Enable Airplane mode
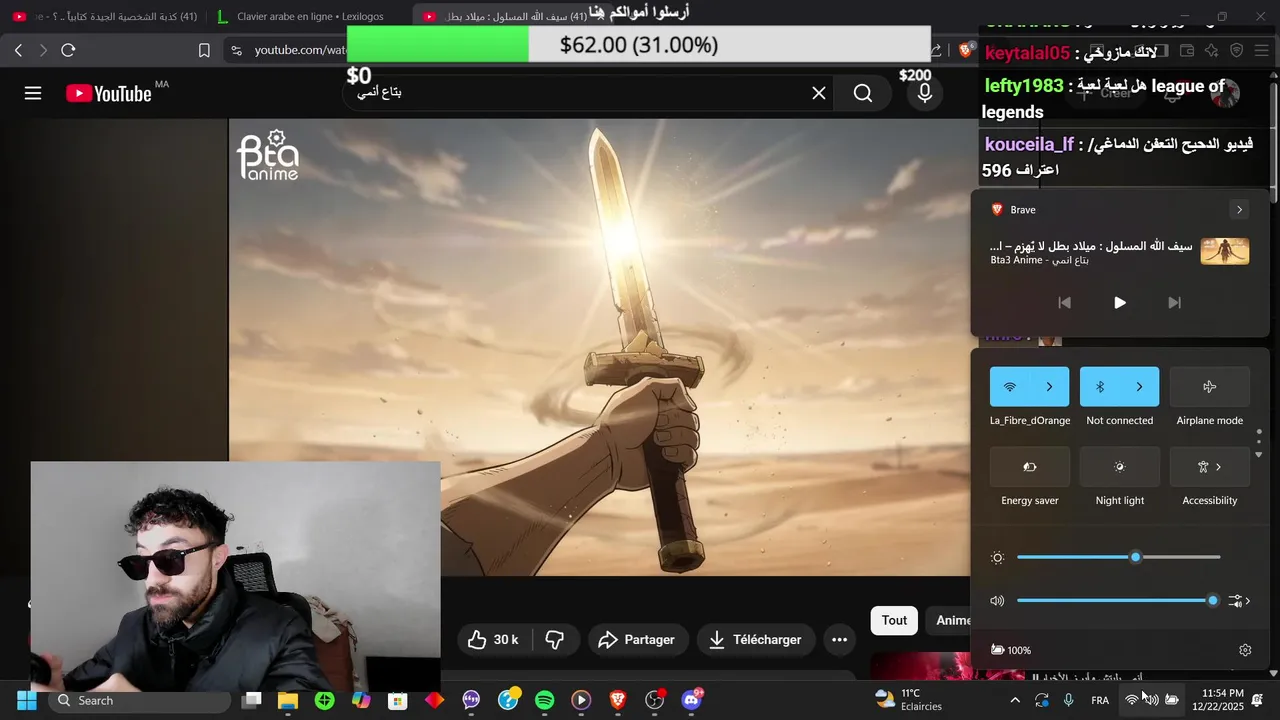Screen dimensions: 1280x720 coord(1209,387)
